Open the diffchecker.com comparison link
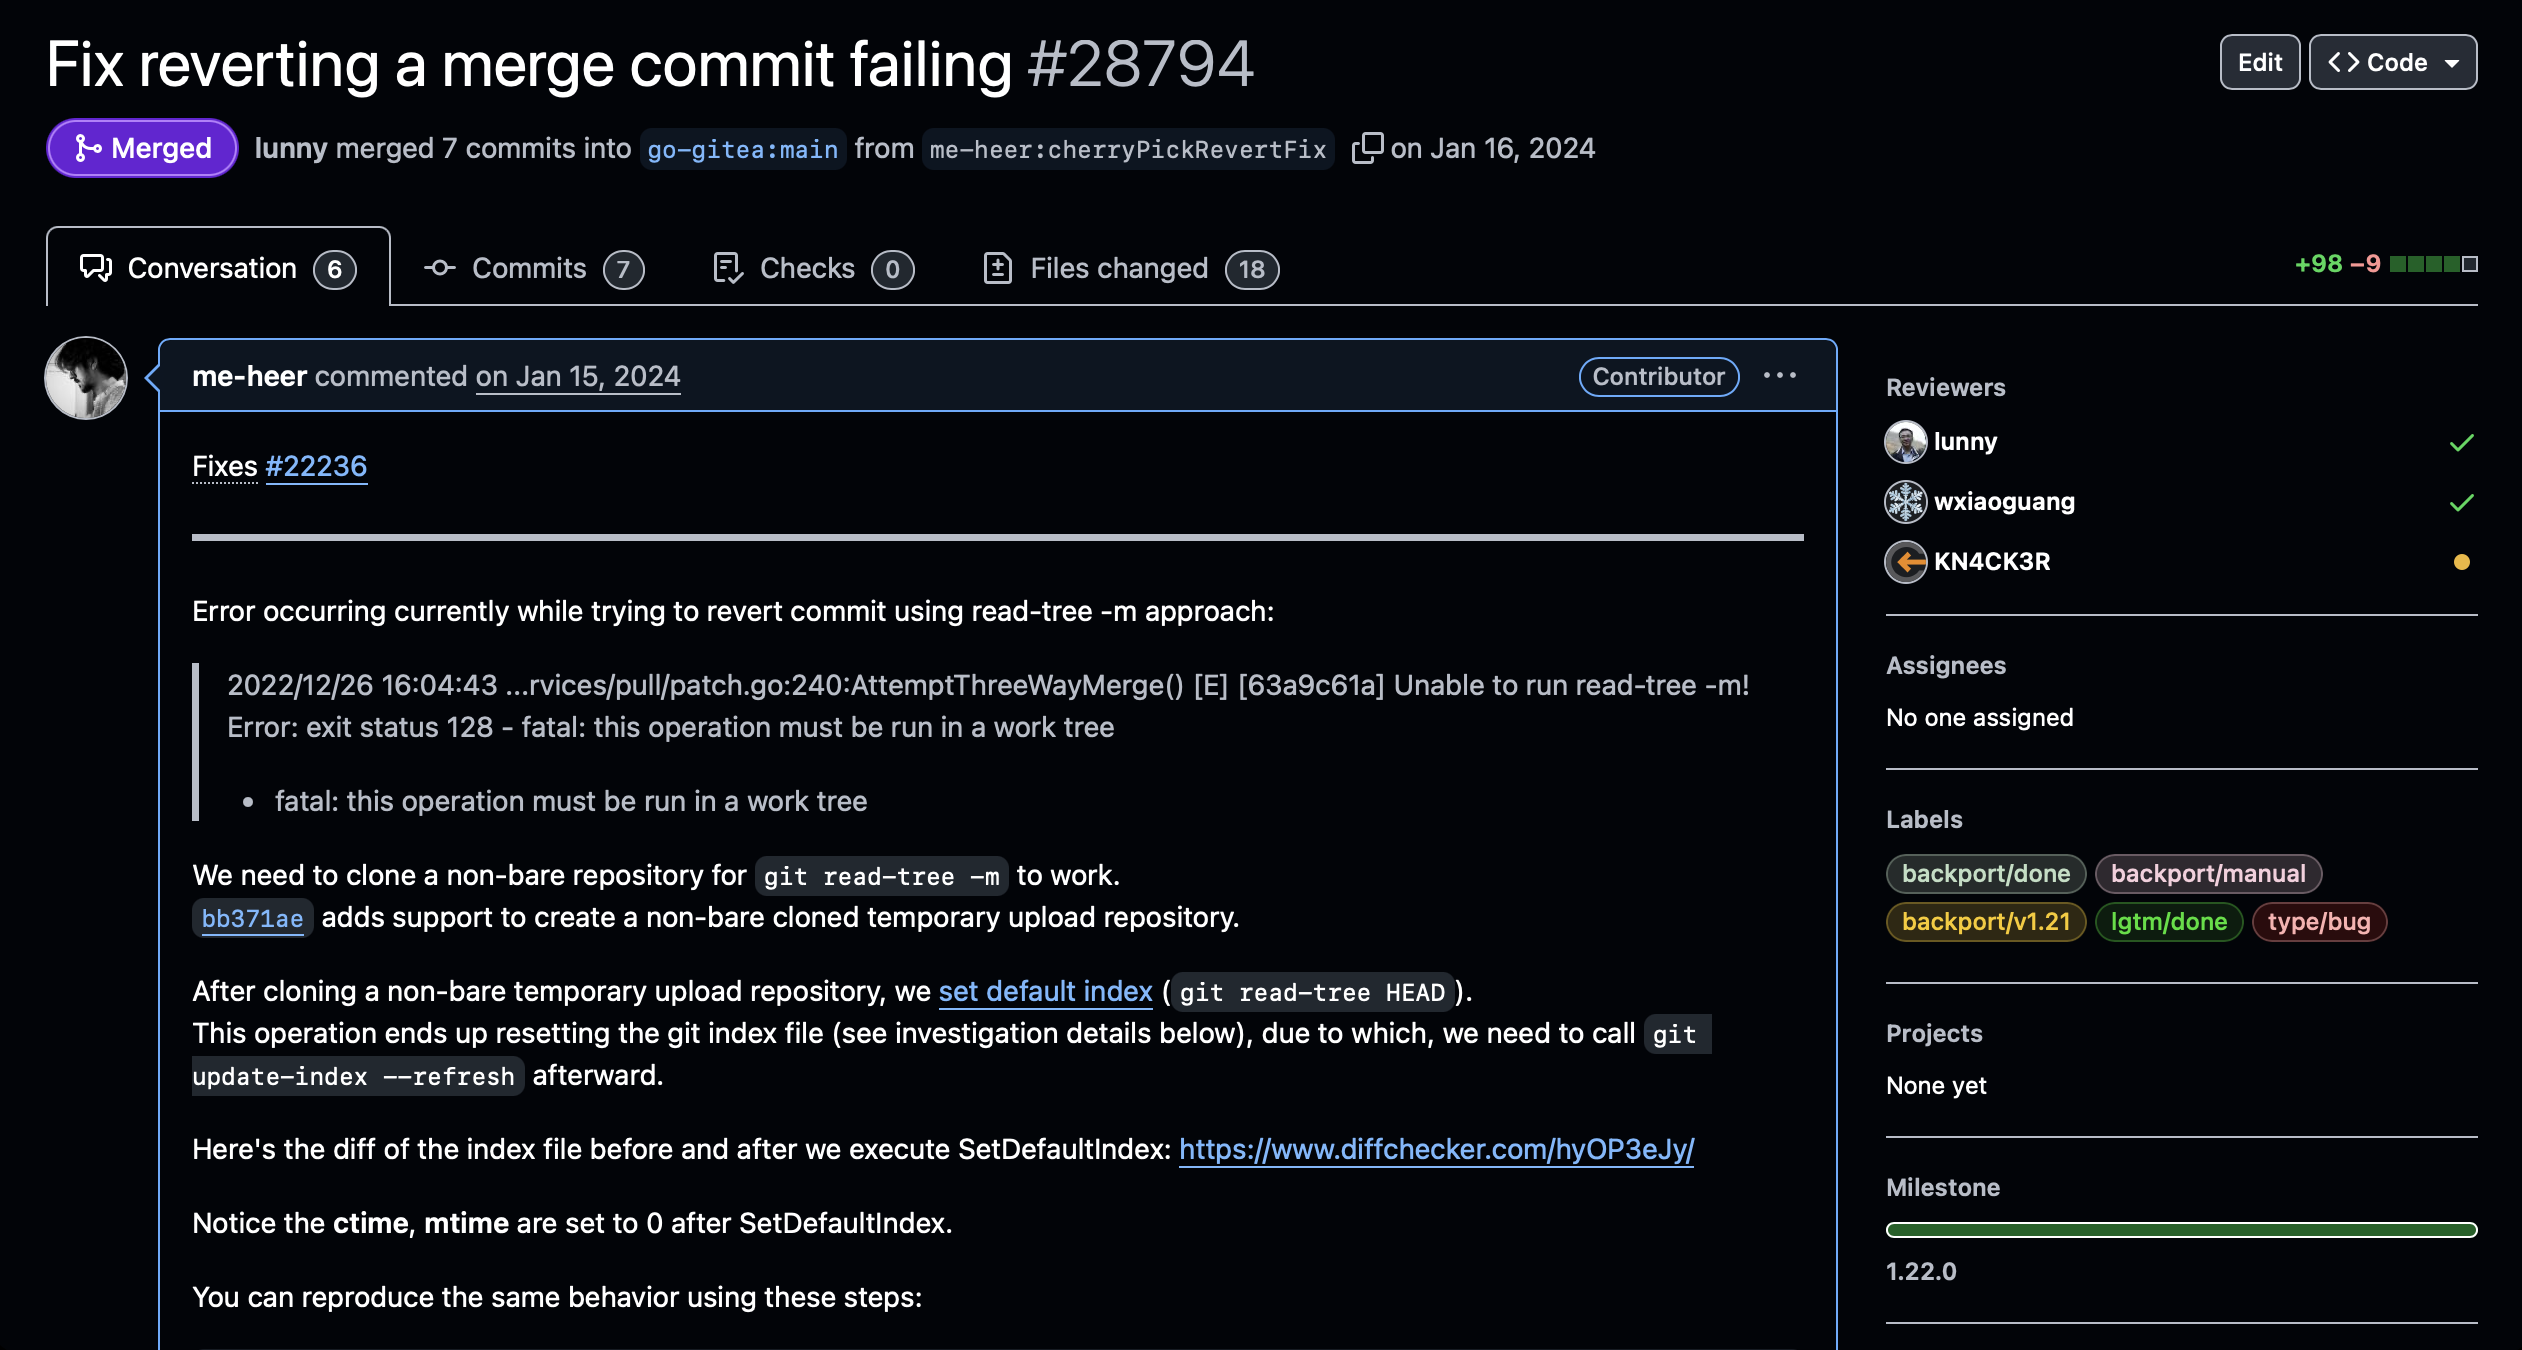 [1436, 1149]
